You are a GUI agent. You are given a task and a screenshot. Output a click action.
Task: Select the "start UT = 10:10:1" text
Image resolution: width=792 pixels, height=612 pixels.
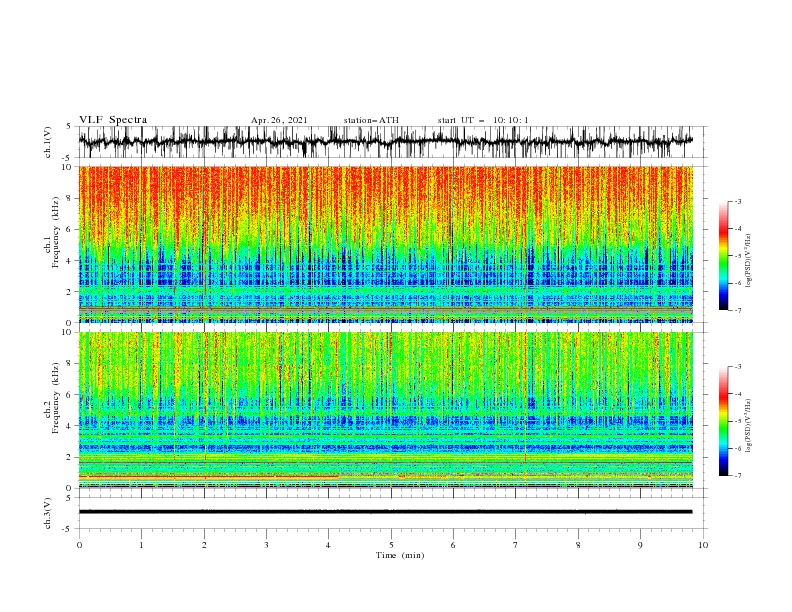pos(483,120)
